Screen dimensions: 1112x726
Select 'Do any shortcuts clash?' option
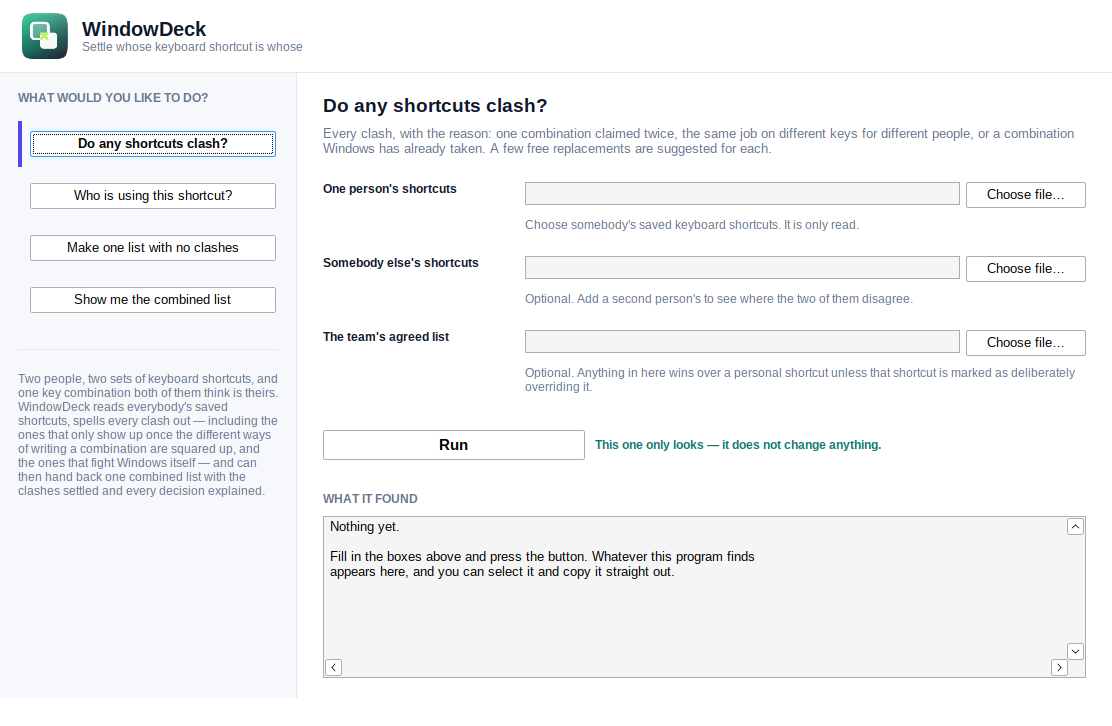152,144
